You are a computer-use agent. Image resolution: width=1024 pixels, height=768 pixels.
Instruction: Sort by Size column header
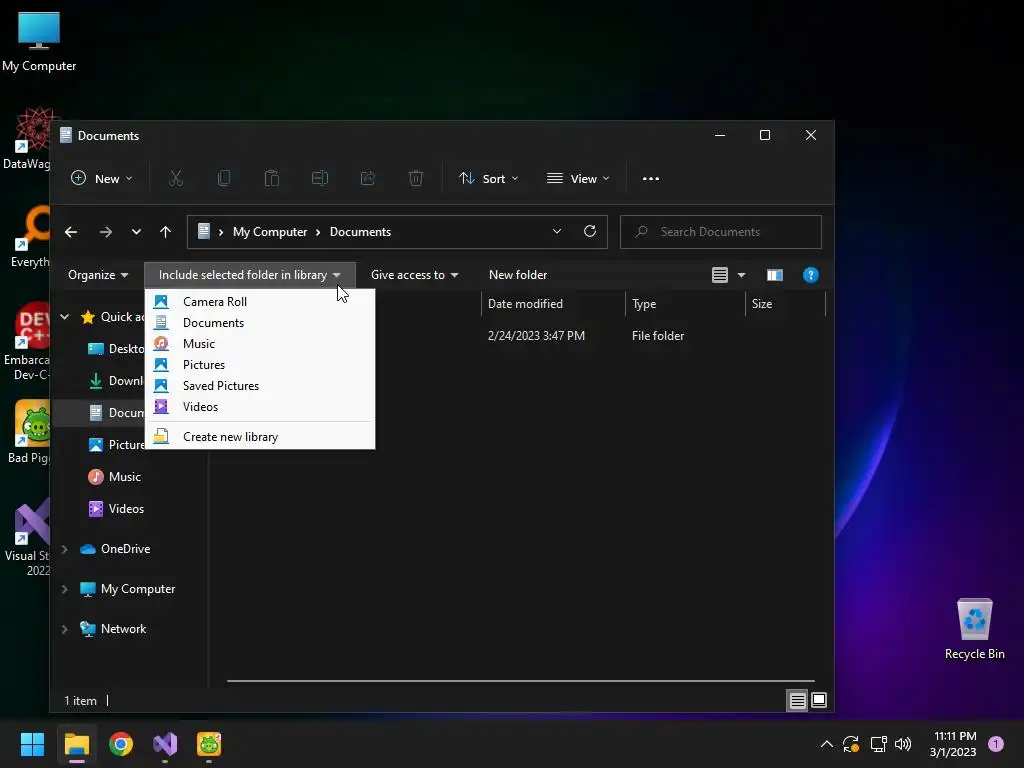pos(786,304)
